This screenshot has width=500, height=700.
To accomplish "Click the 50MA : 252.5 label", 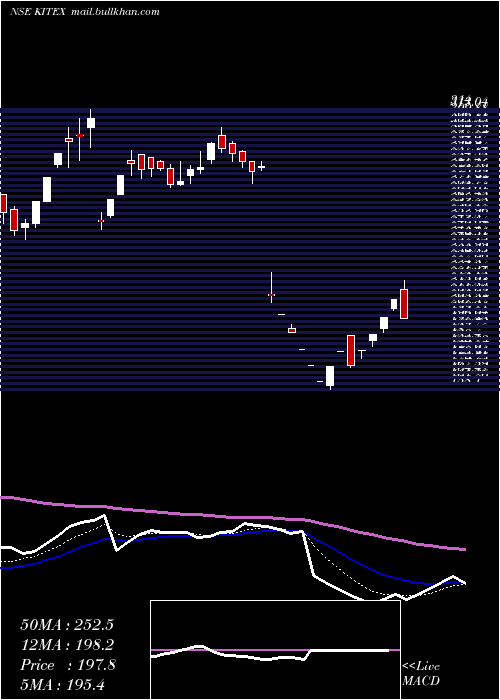I will tap(67, 625).
